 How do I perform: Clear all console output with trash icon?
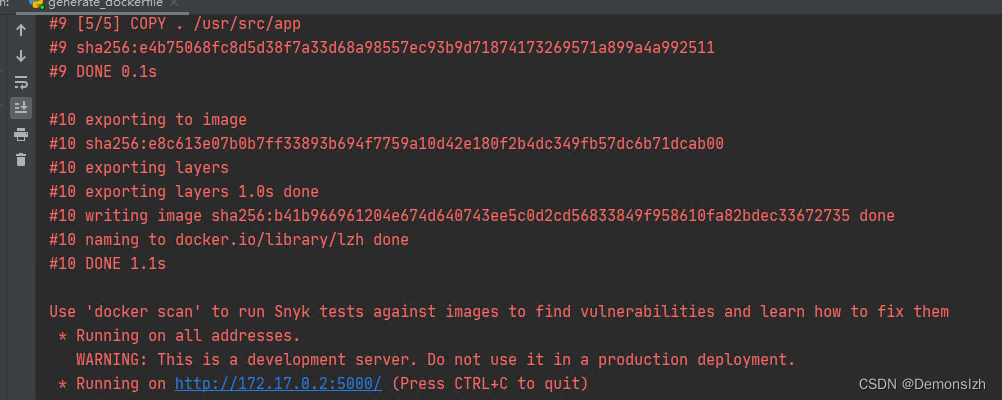(x=21, y=159)
